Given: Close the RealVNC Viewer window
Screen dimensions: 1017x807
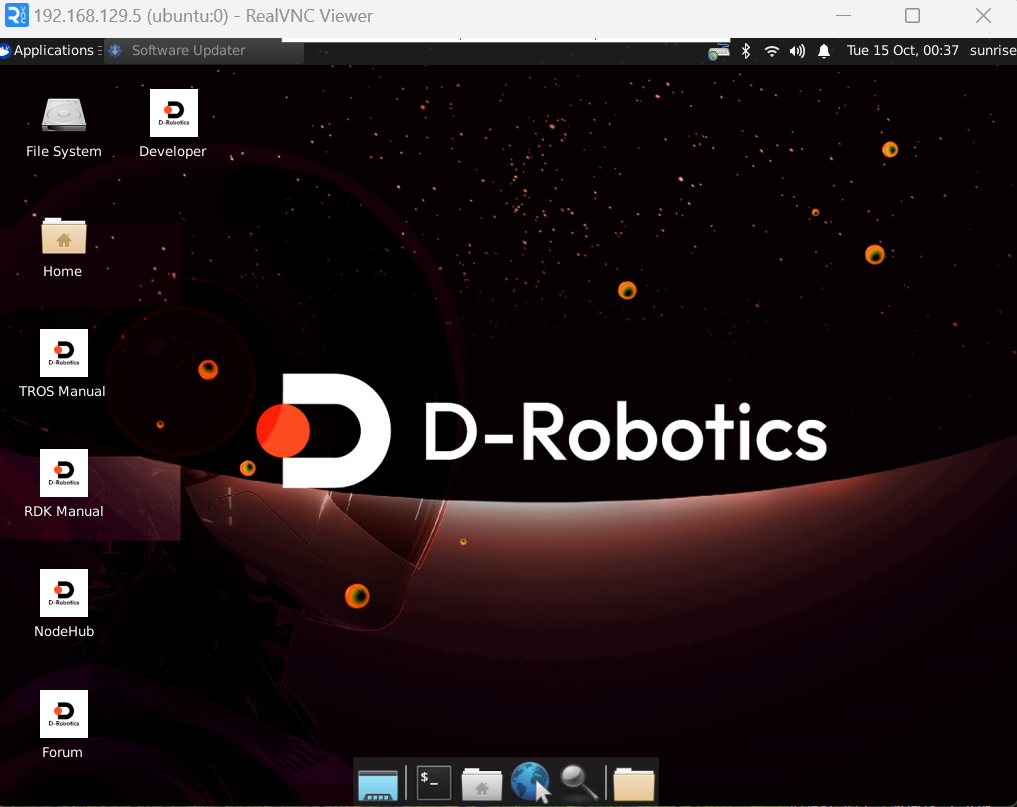Looking at the screenshot, I should (983, 16).
